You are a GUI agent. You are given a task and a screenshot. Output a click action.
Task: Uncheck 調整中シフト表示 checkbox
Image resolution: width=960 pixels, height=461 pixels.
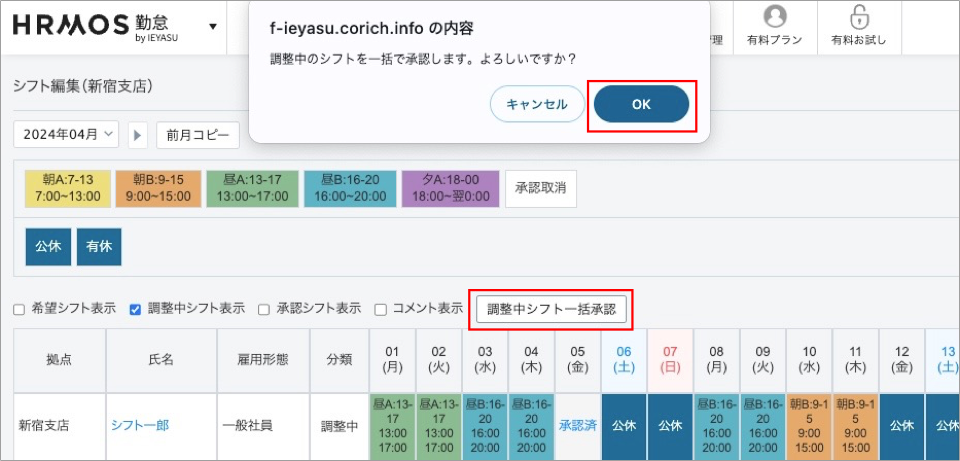135,310
